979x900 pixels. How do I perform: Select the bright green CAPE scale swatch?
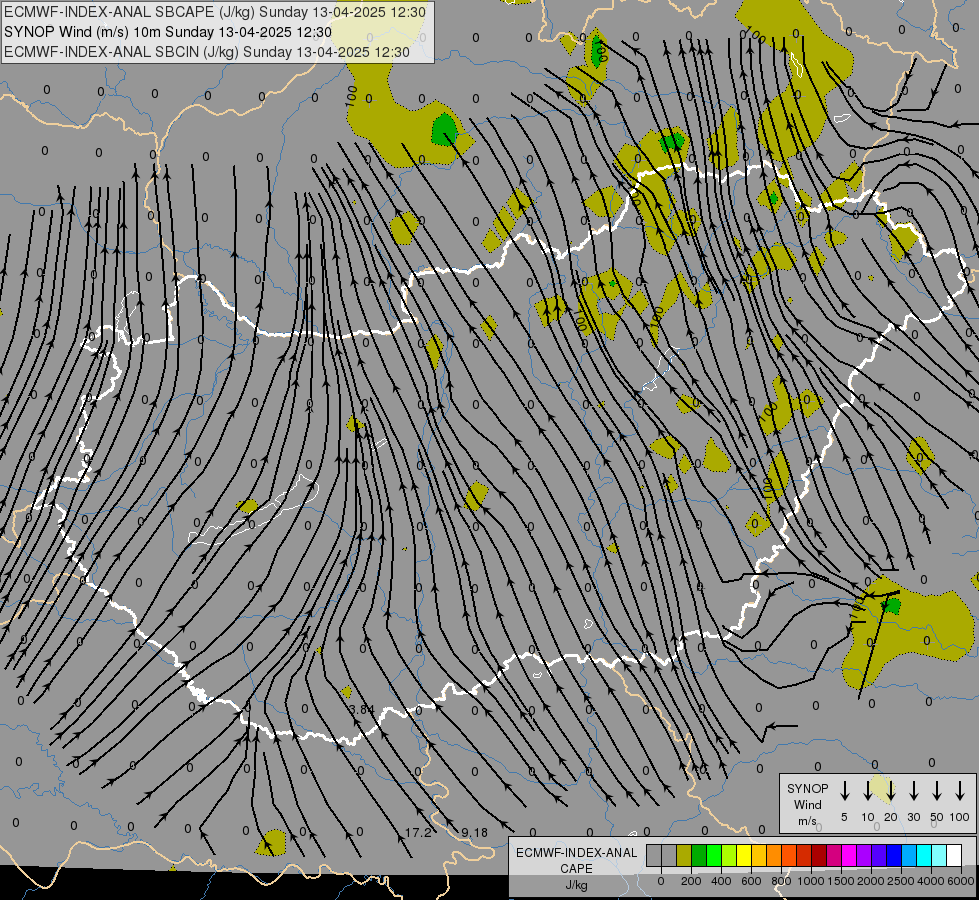click(x=714, y=855)
